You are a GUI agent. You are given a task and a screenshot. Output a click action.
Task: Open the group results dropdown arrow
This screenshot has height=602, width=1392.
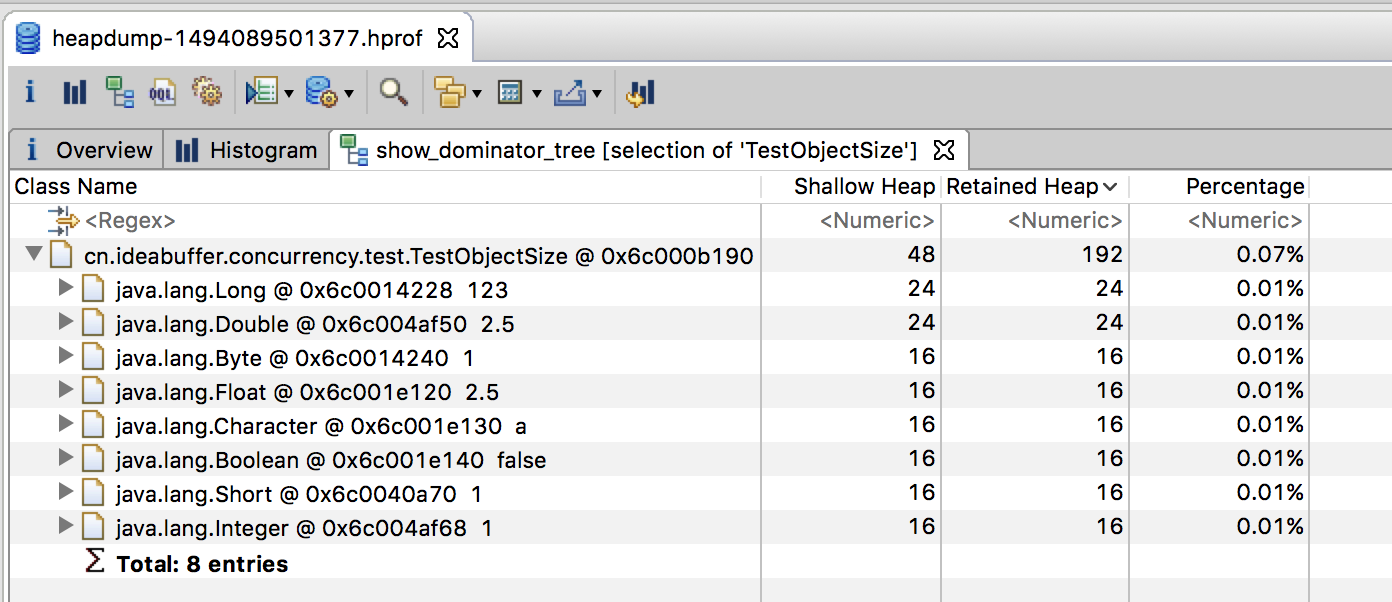point(477,94)
